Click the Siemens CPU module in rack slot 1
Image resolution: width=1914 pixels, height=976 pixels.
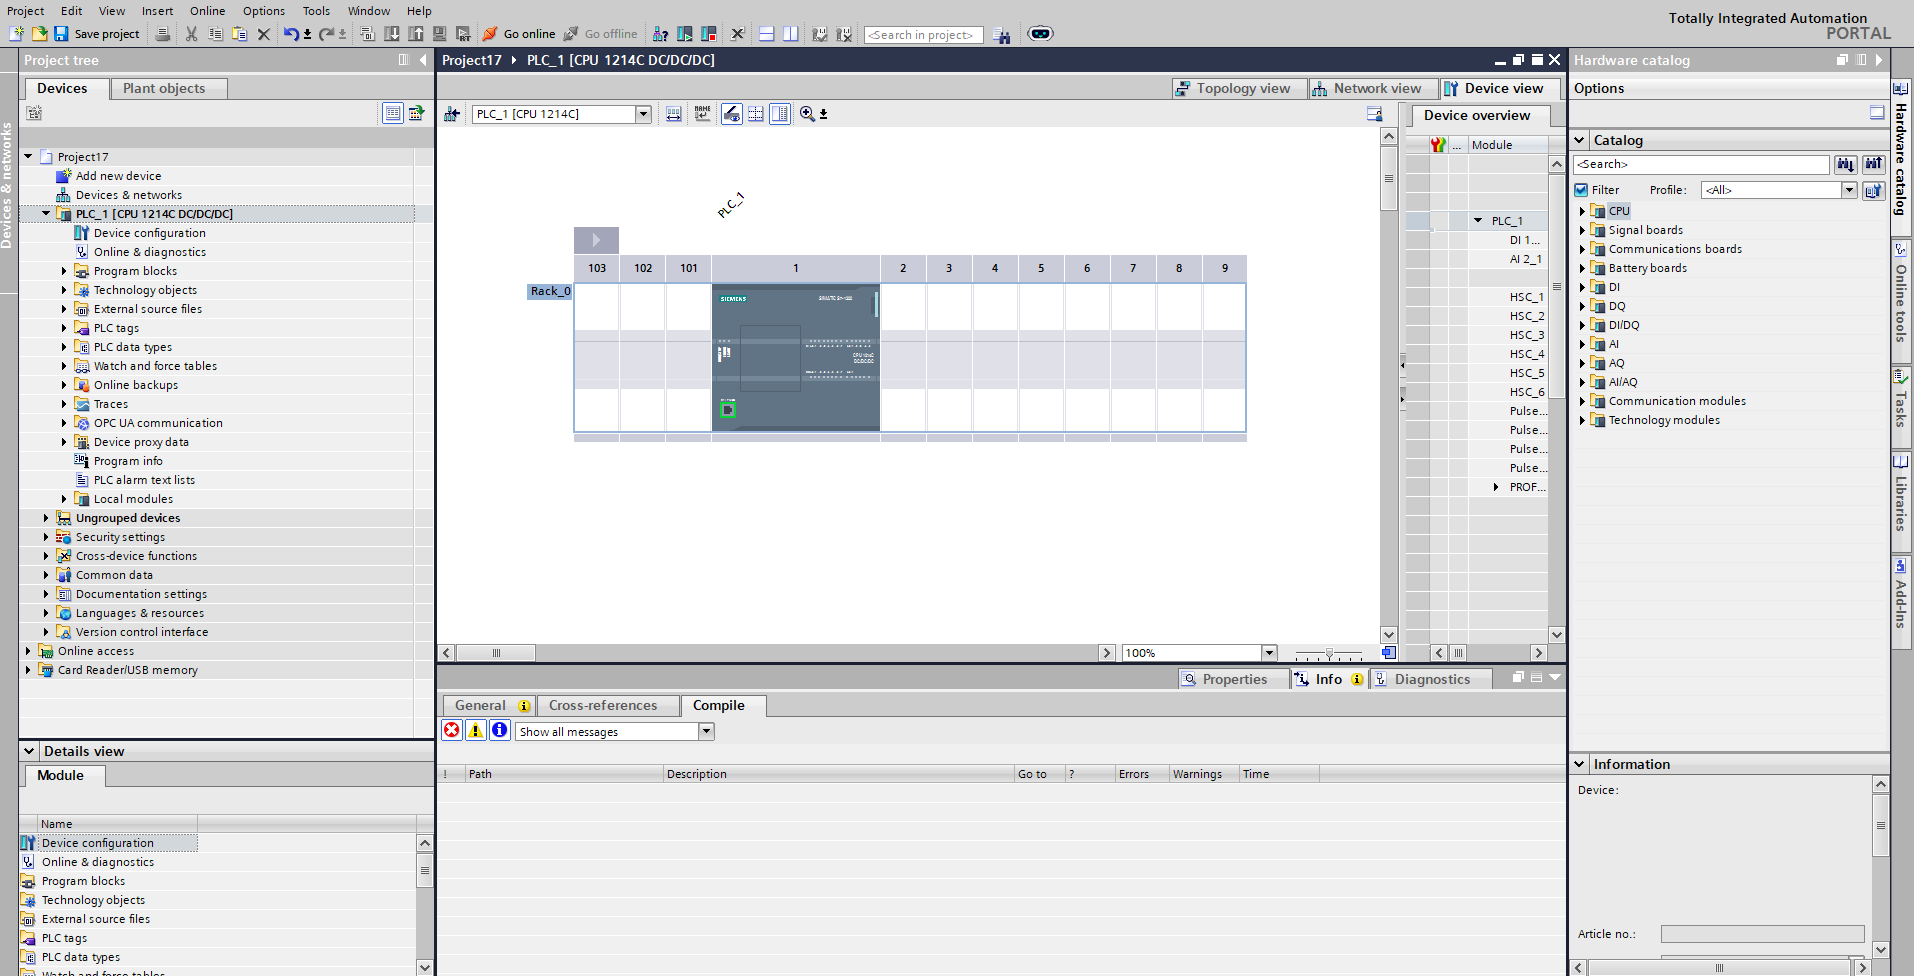tap(796, 357)
